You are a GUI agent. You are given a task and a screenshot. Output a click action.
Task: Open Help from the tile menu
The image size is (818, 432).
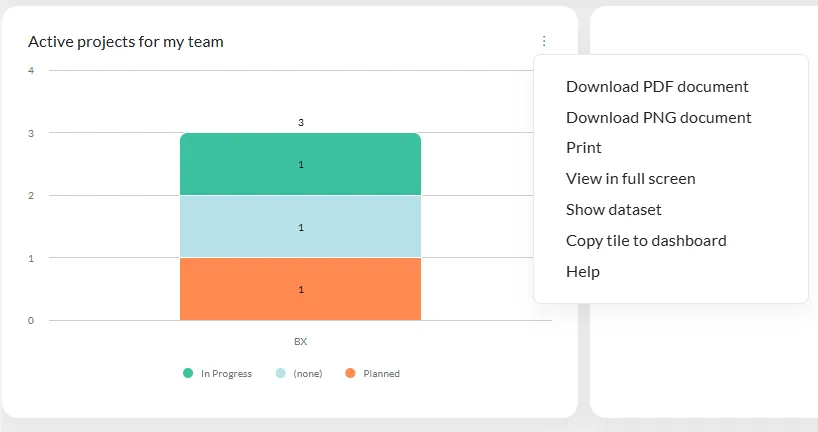point(583,272)
